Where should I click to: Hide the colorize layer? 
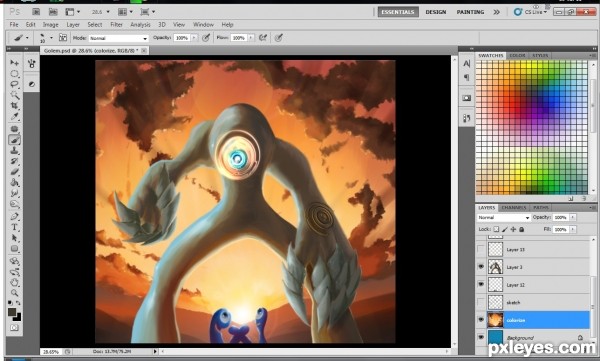pyautogui.click(x=481, y=320)
